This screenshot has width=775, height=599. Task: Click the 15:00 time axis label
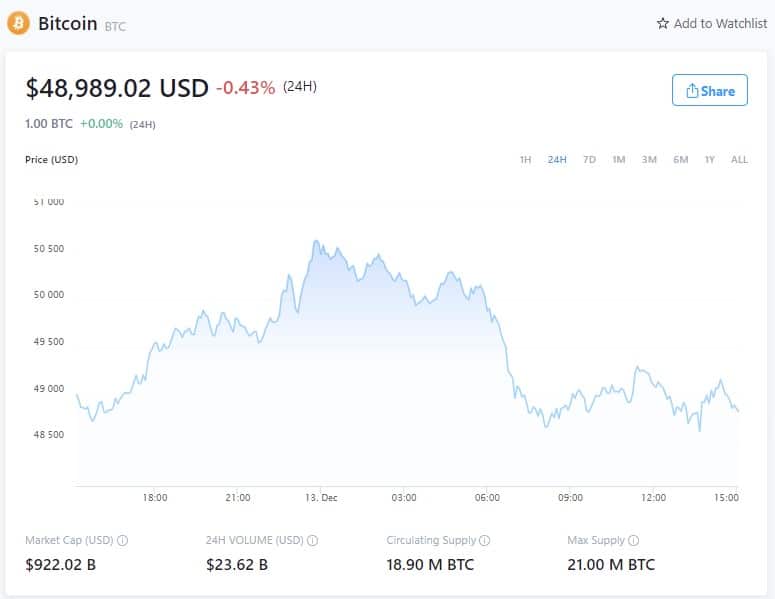(727, 498)
